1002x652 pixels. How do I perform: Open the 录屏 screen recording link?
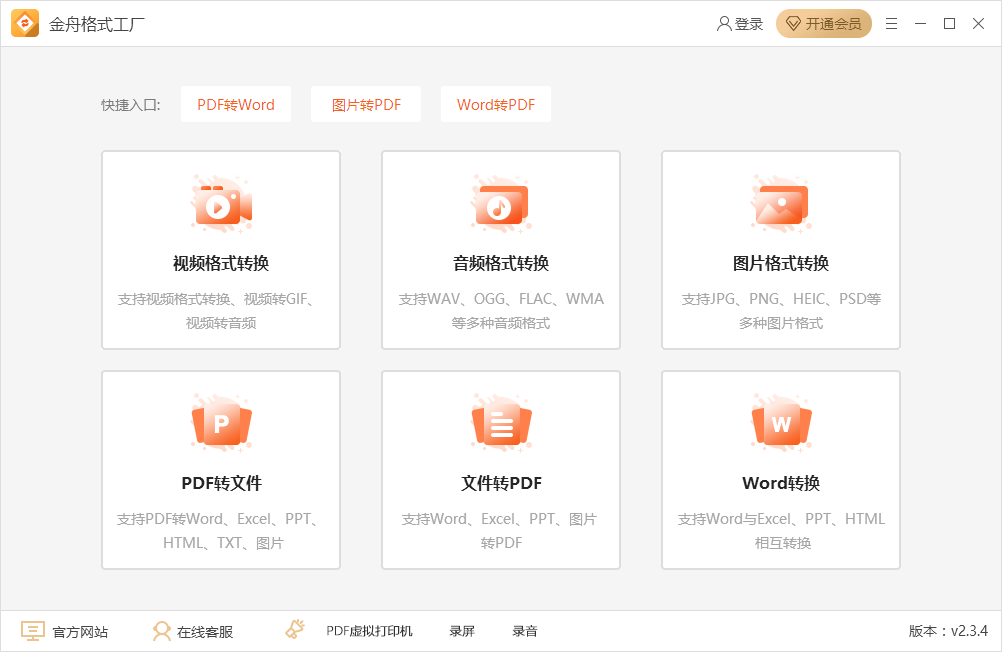(x=462, y=631)
